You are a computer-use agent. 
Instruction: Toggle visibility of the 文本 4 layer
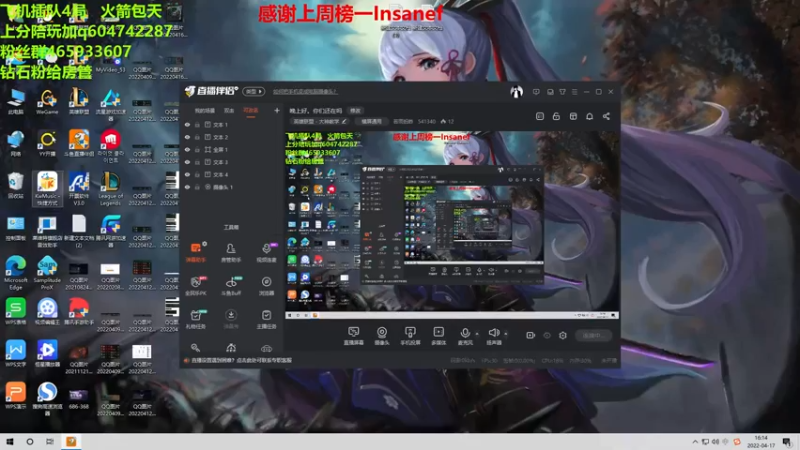tap(187, 174)
